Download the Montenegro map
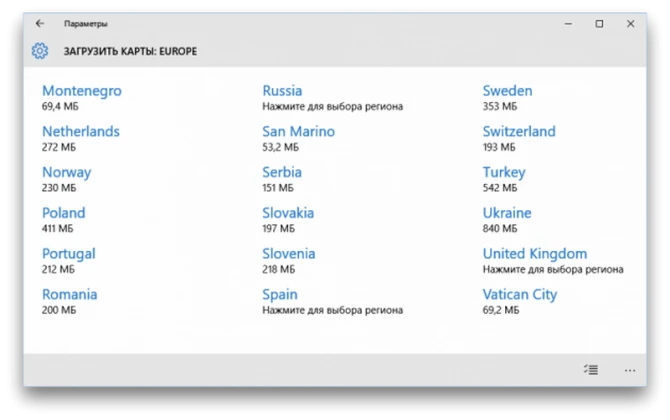The height and width of the screenshot is (420, 670). 82,98
